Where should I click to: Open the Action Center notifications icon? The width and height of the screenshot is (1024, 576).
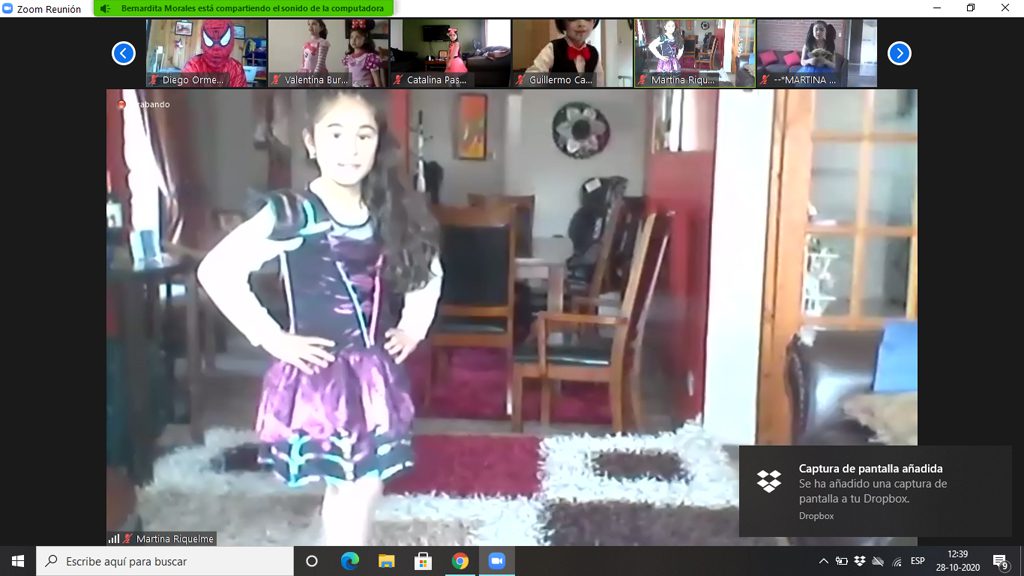(x=999, y=561)
